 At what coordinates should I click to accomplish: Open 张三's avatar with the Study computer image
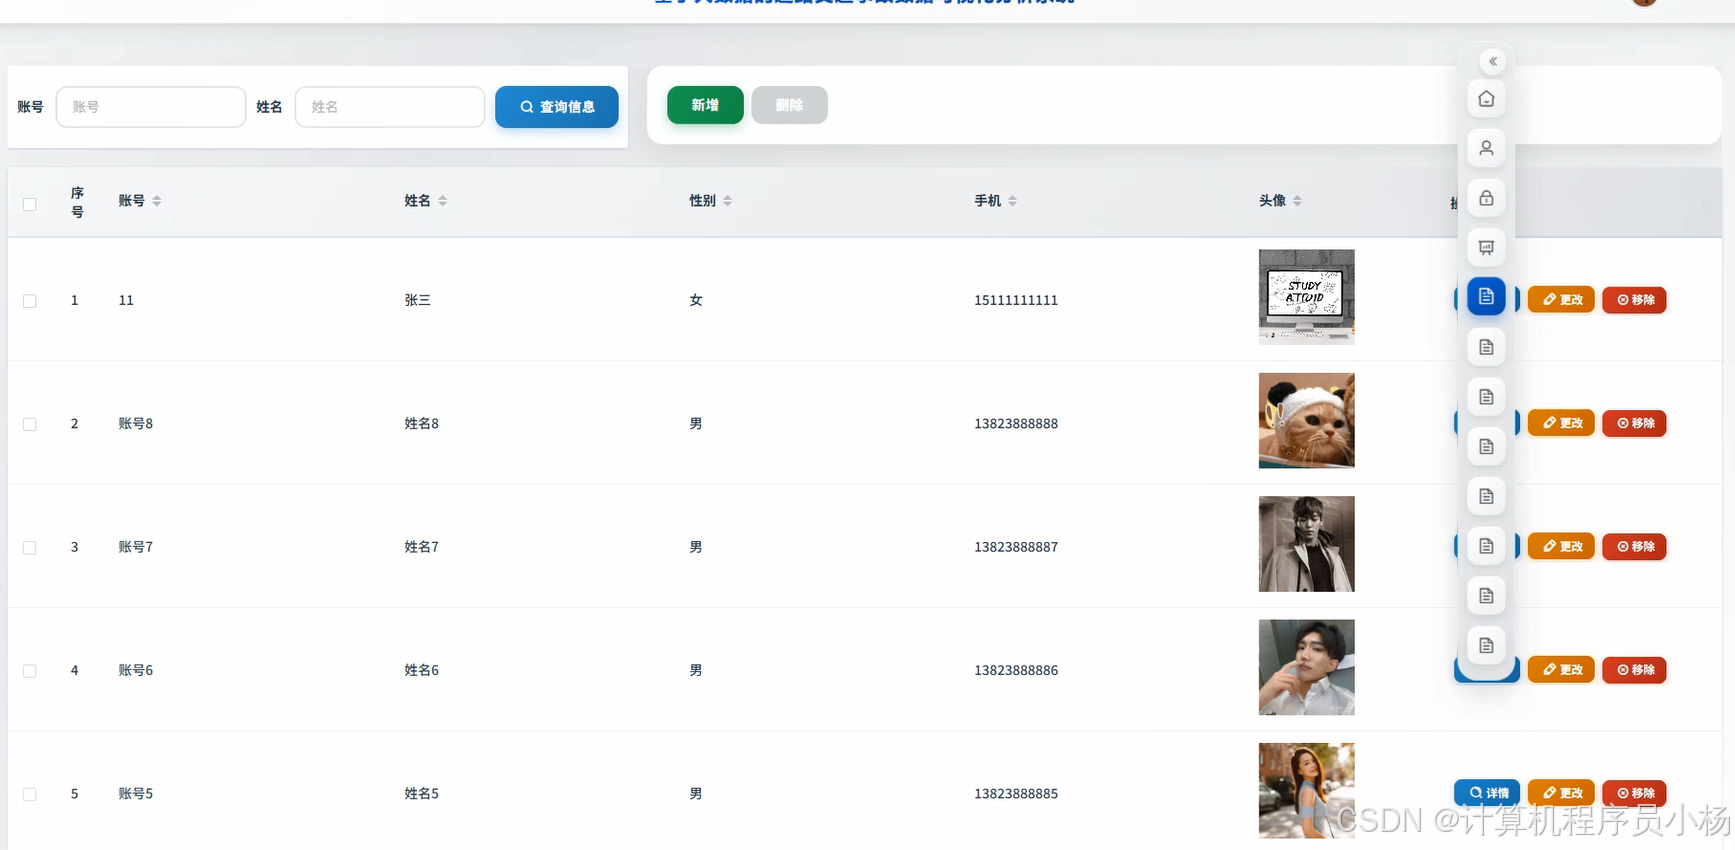click(1306, 297)
